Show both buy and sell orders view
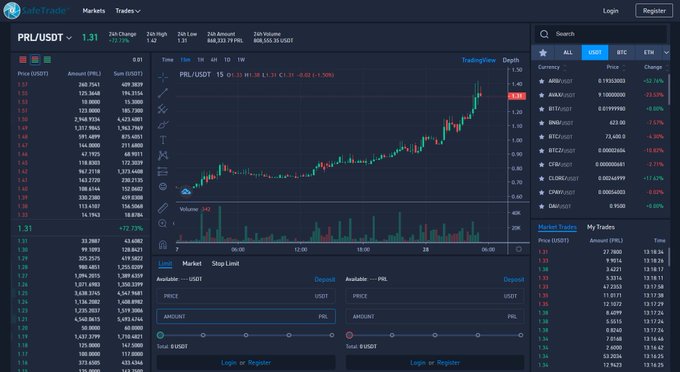 pyautogui.click(x=35, y=60)
